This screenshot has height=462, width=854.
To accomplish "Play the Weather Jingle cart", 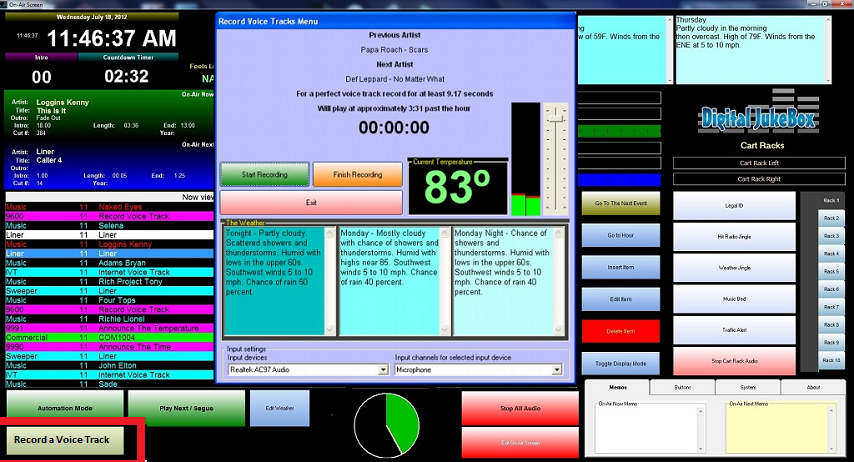I will coord(734,267).
